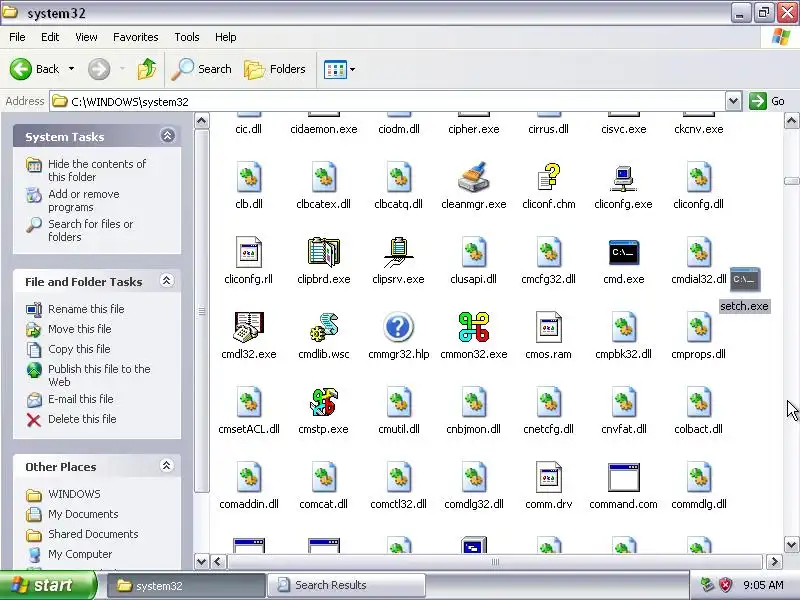This screenshot has width=800, height=600.
Task: Open My Computer in Other Places
Action: click(x=80, y=554)
